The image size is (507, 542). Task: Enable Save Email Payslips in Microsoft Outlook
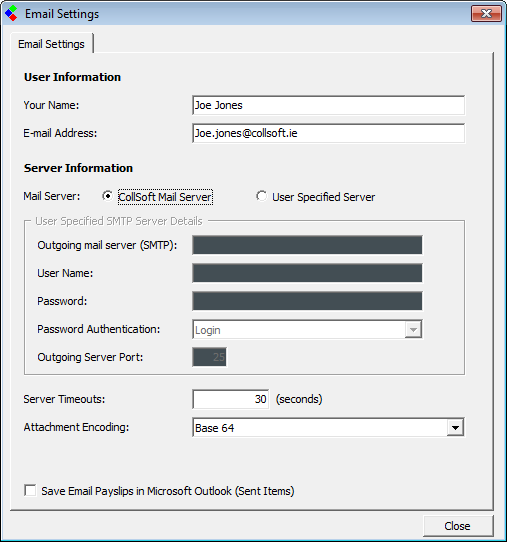tap(30, 490)
